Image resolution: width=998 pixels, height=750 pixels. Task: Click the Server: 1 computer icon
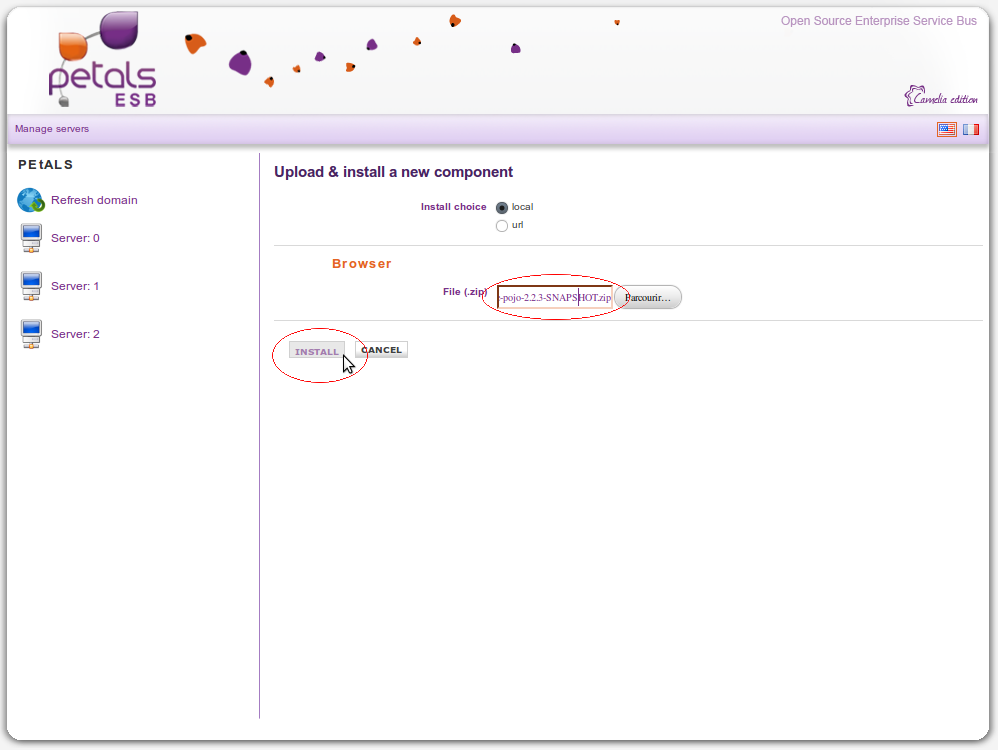click(31, 287)
